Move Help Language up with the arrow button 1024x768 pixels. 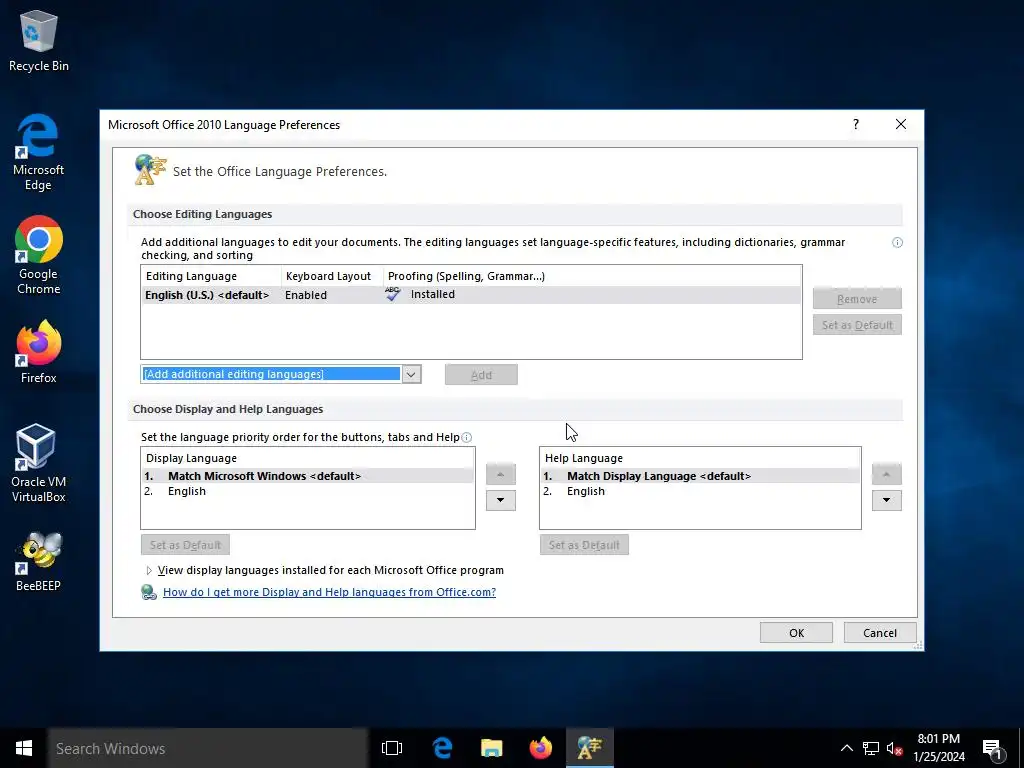[886, 474]
